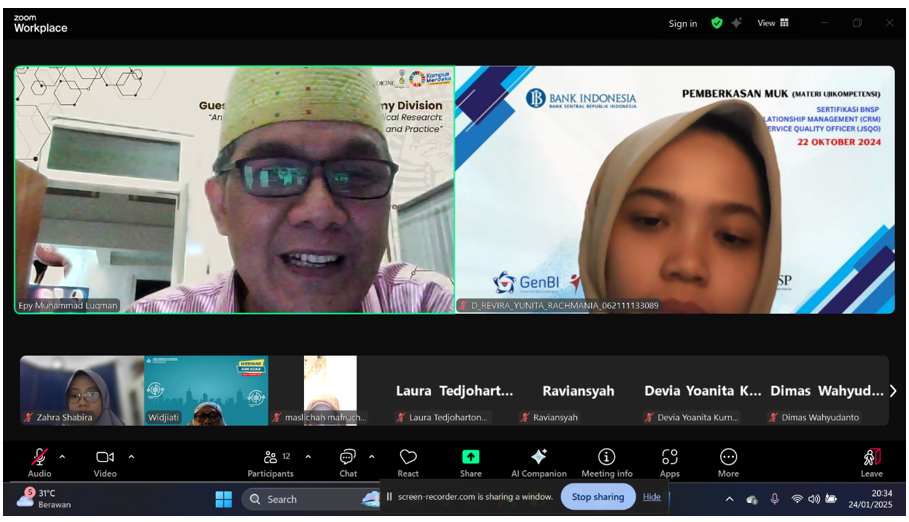909x522 pixels.
Task: Click green encryption shield icon
Action: click(717, 23)
